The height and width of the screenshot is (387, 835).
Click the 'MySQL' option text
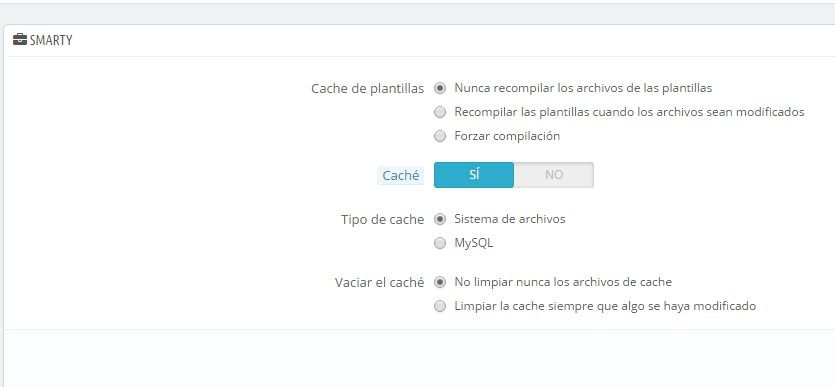473,243
